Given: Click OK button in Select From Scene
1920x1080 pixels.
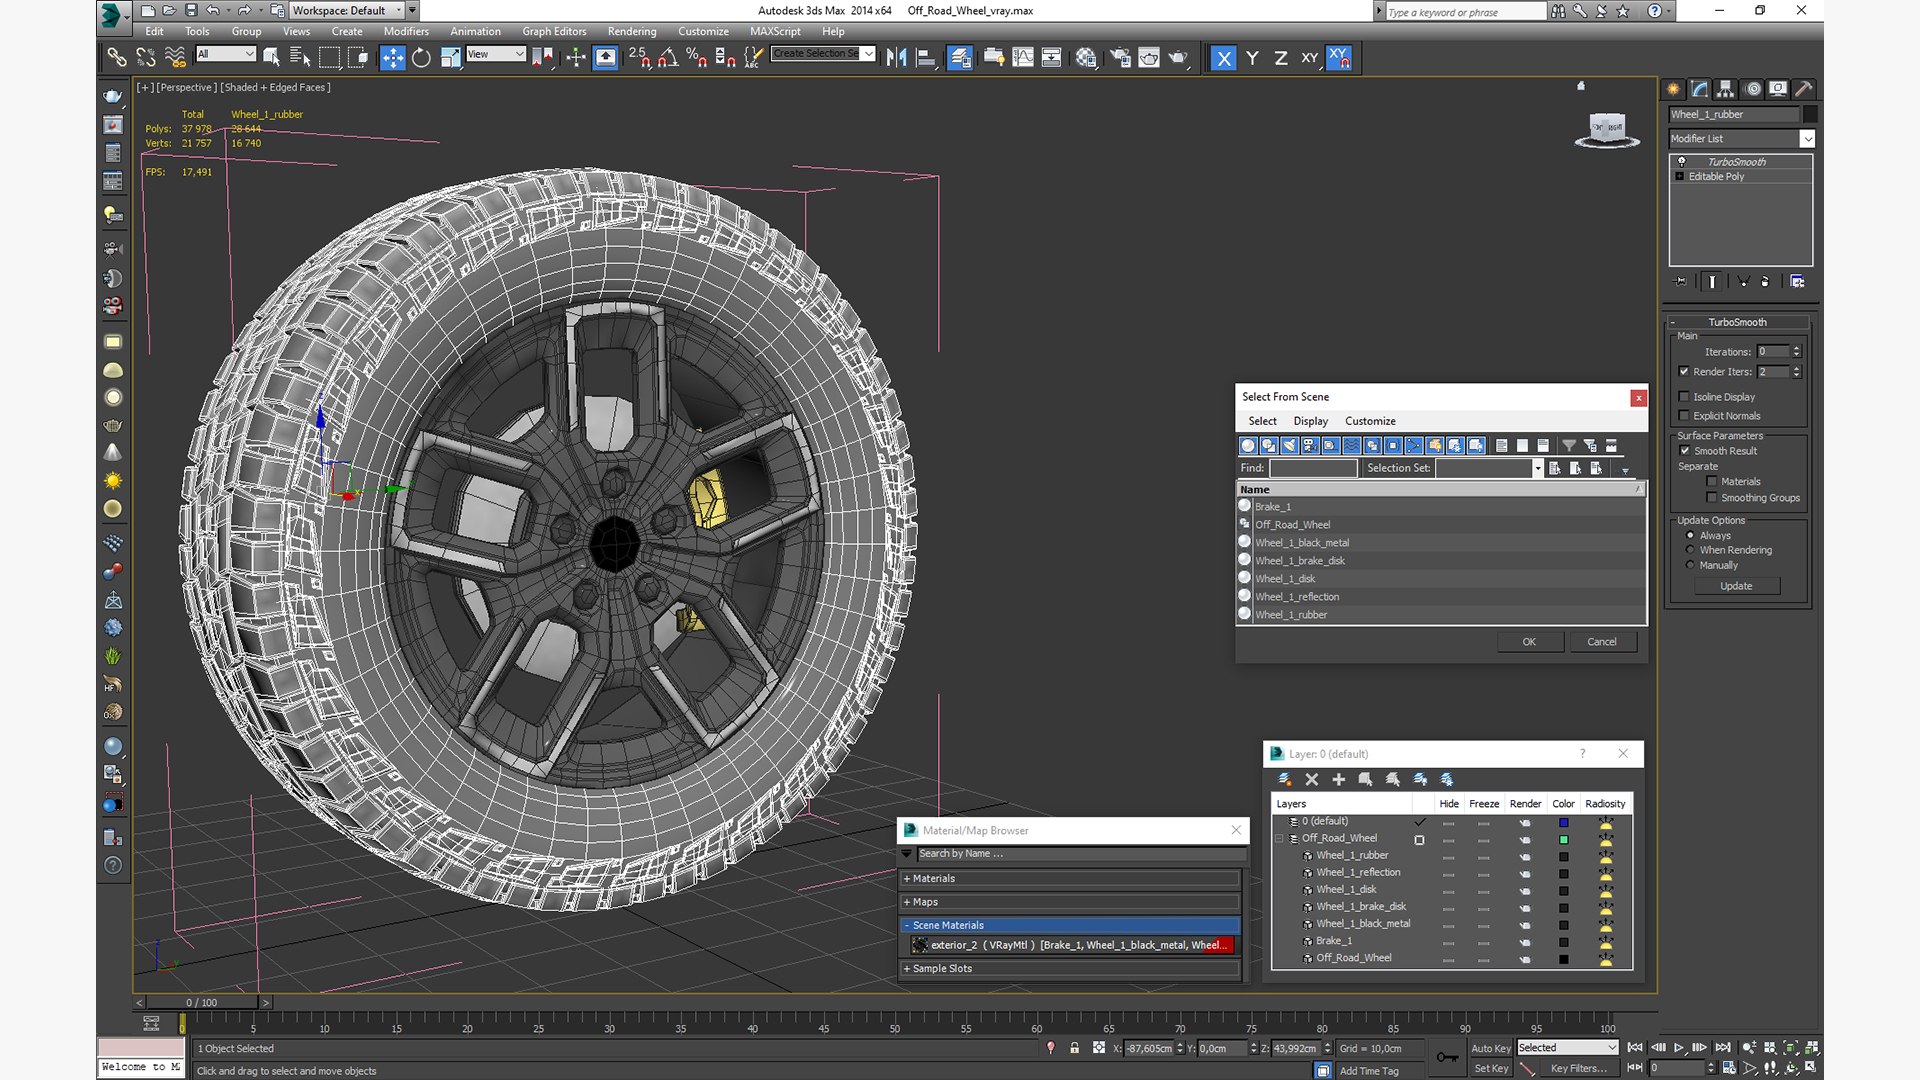Looking at the screenshot, I should pos(1528,640).
